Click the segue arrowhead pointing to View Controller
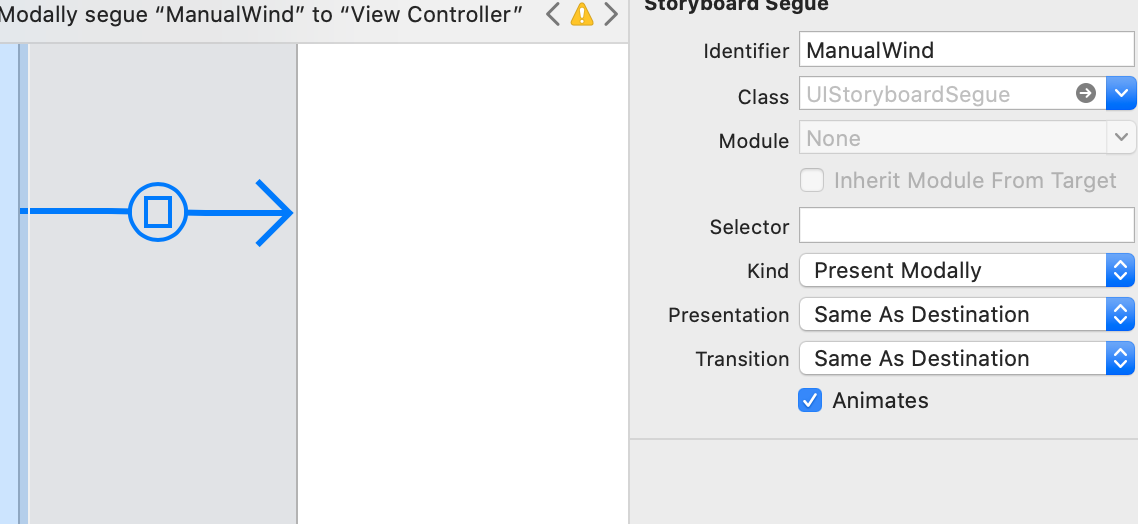This screenshot has height=524, width=1138. click(274, 213)
